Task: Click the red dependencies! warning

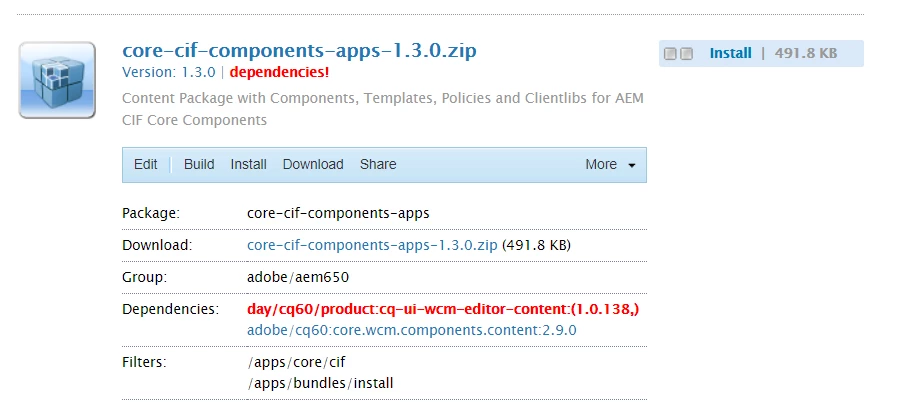Action: point(279,73)
